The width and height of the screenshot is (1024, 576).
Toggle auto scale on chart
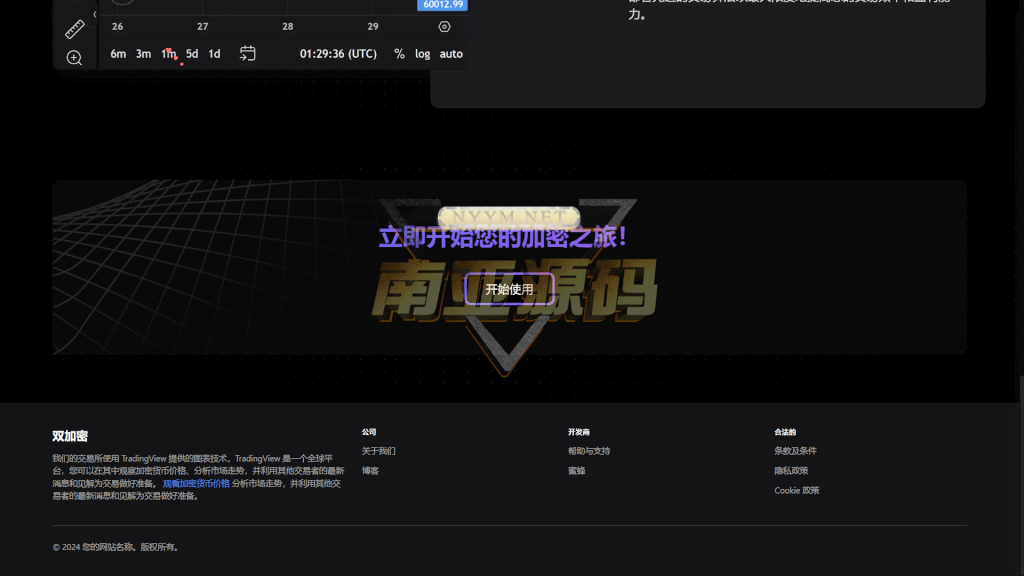tap(451, 54)
